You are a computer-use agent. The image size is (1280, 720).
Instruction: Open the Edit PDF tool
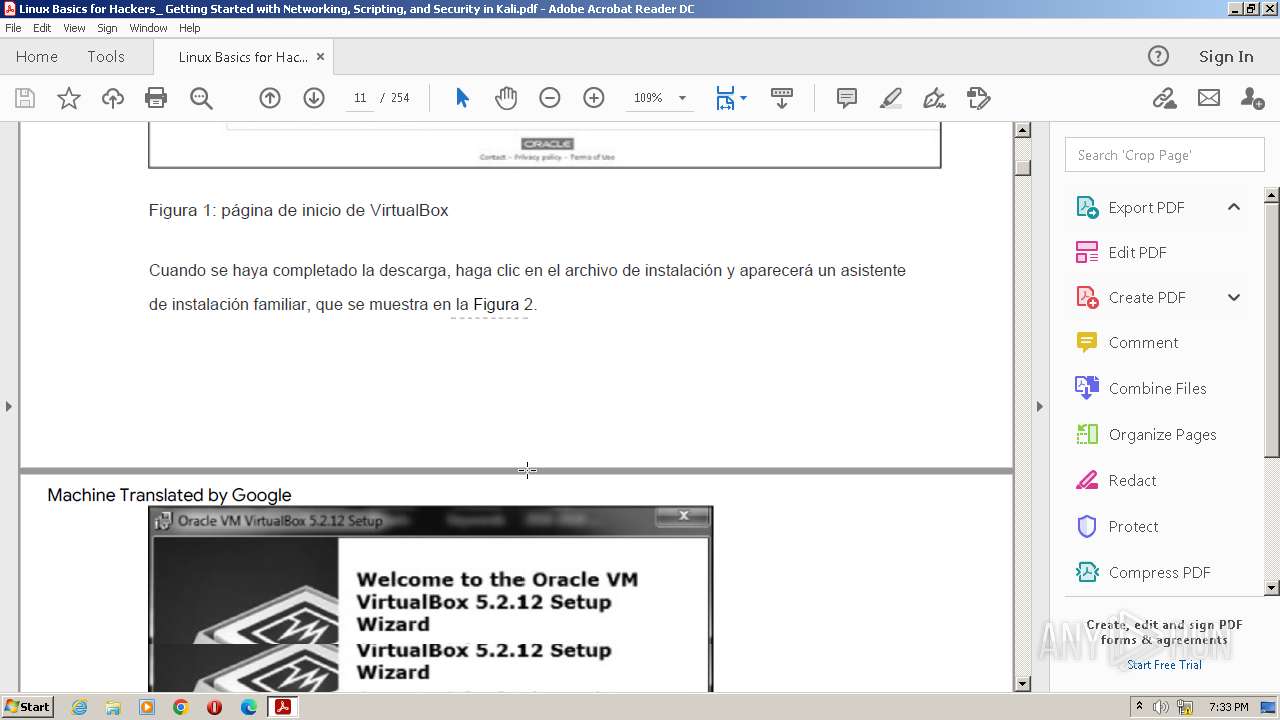1137,252
